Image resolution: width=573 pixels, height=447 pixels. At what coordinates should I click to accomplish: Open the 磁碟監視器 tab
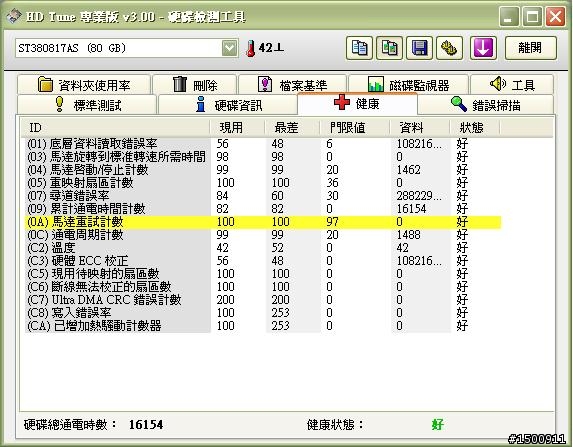click(x=408, y=85)
